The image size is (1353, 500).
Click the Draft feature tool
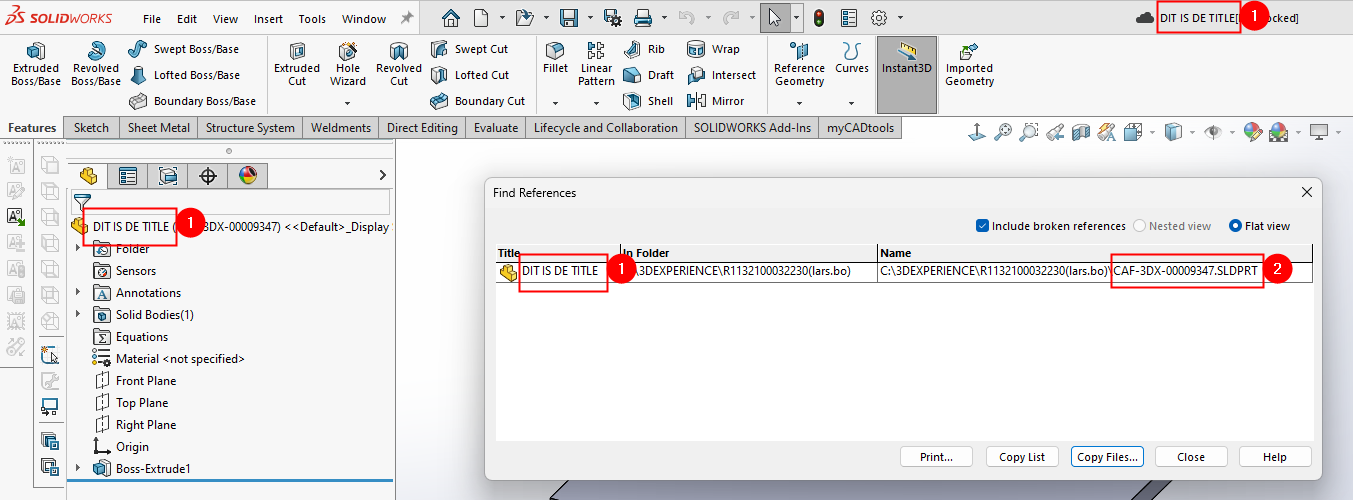tap(648, 75)
